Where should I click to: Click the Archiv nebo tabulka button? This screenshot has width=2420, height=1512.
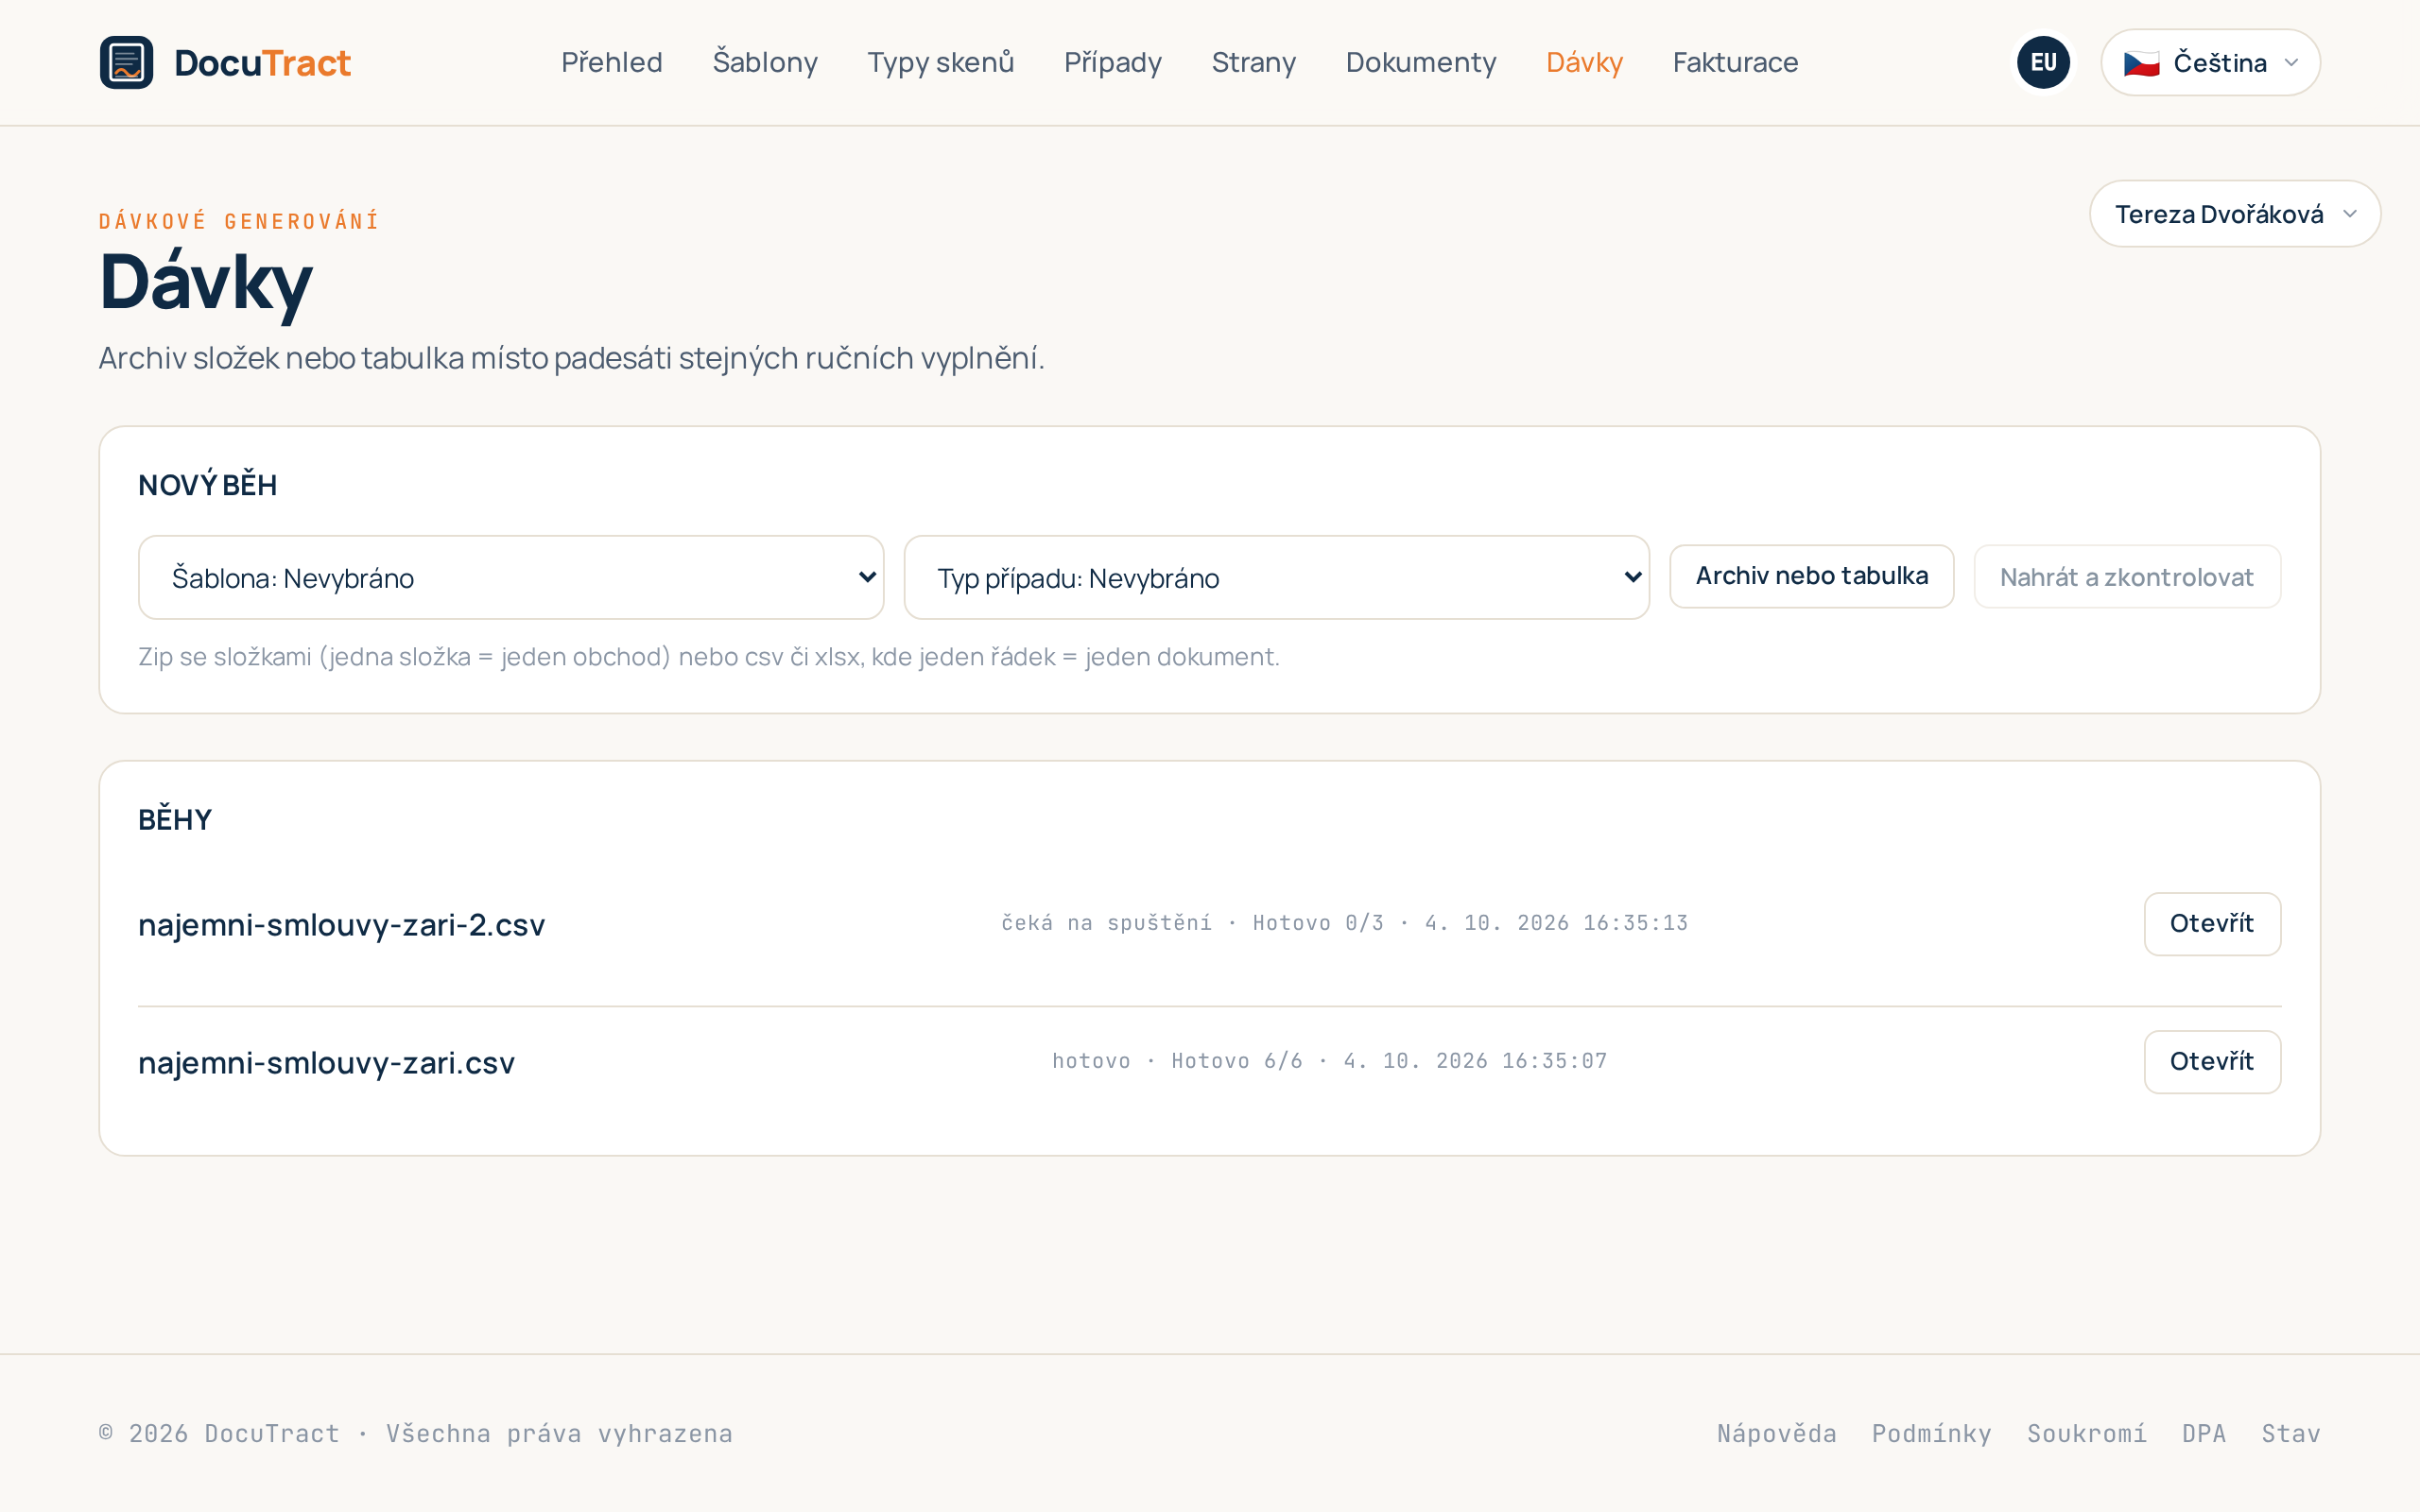point(1811,576)
